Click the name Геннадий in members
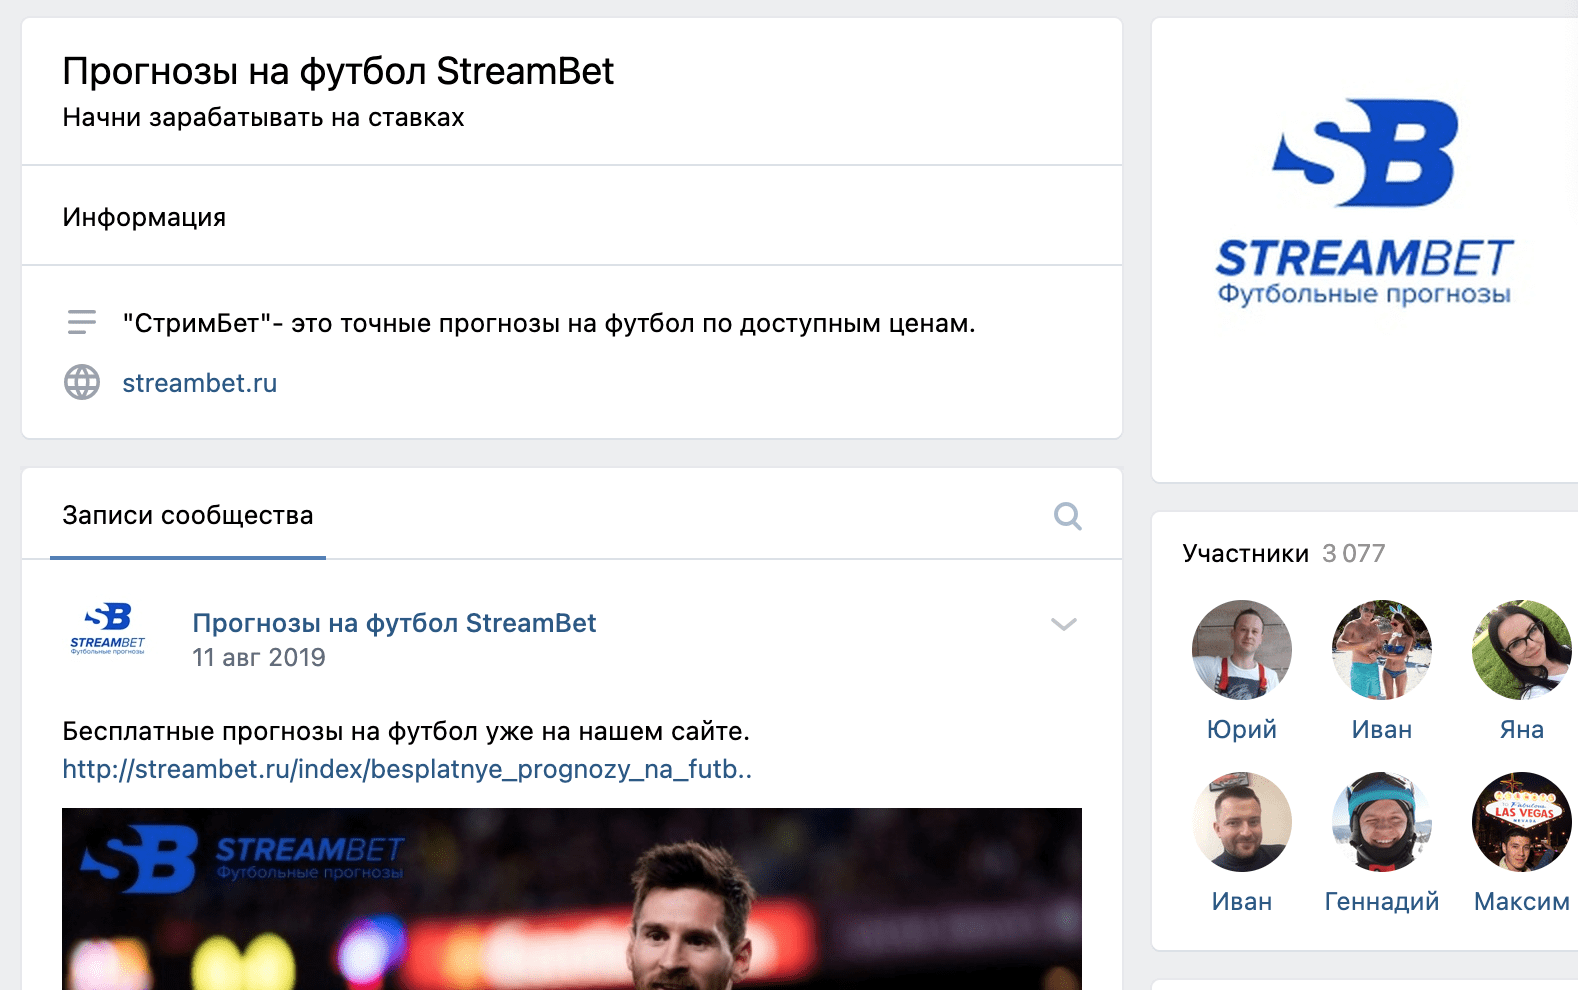Screen dimensions: 1578x990 click(x=1381, y=901)
